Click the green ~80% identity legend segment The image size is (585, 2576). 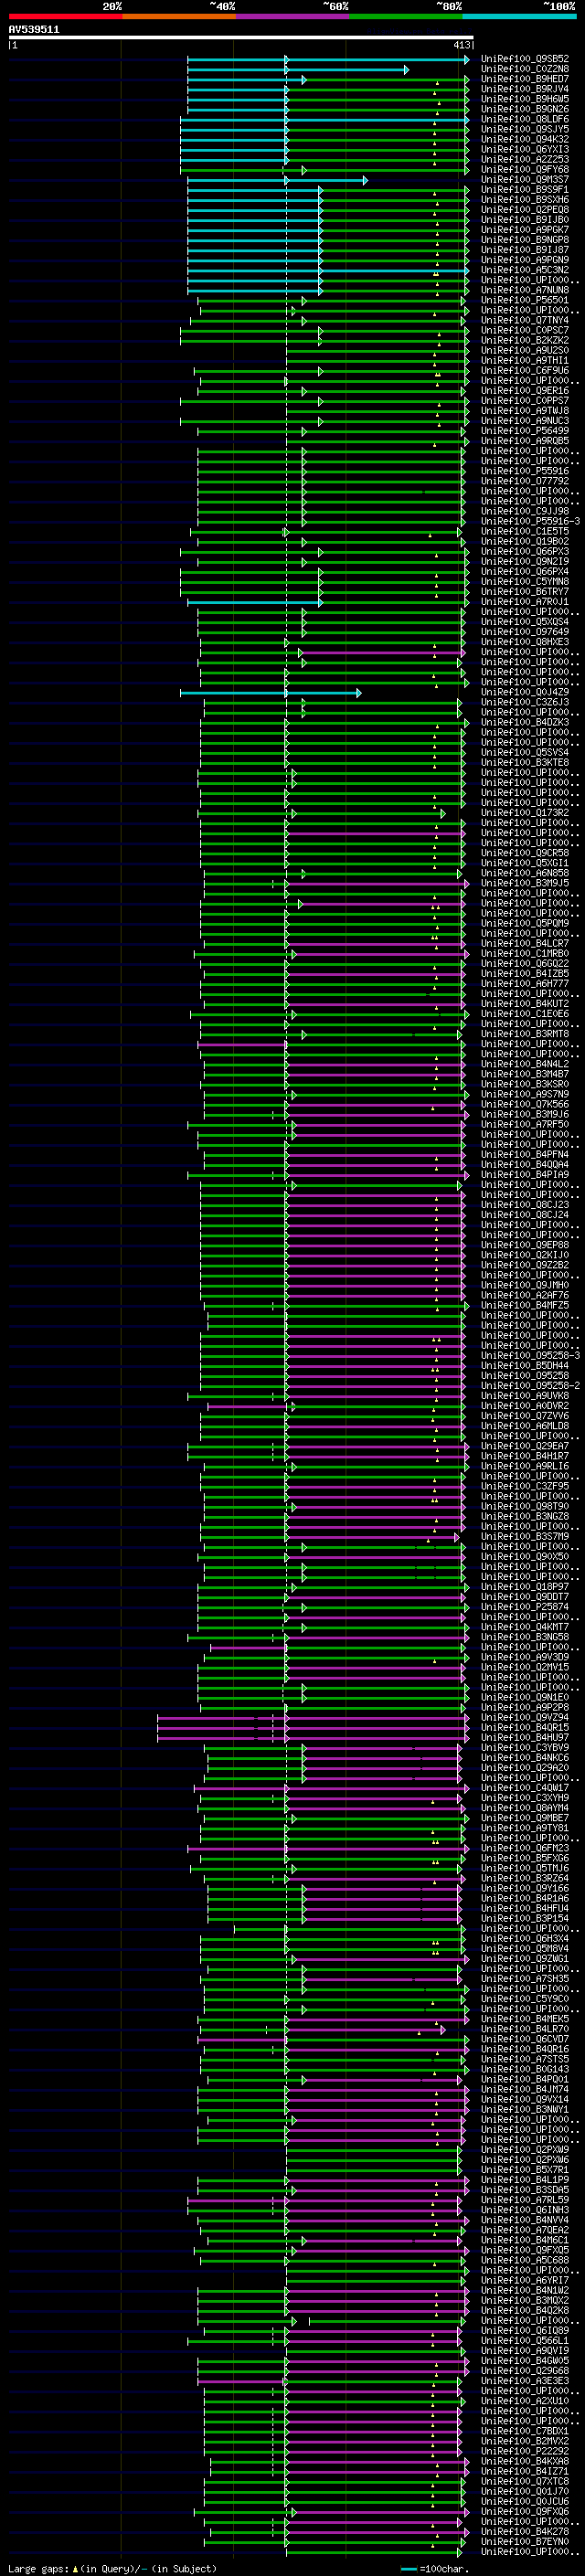[406, 16]
